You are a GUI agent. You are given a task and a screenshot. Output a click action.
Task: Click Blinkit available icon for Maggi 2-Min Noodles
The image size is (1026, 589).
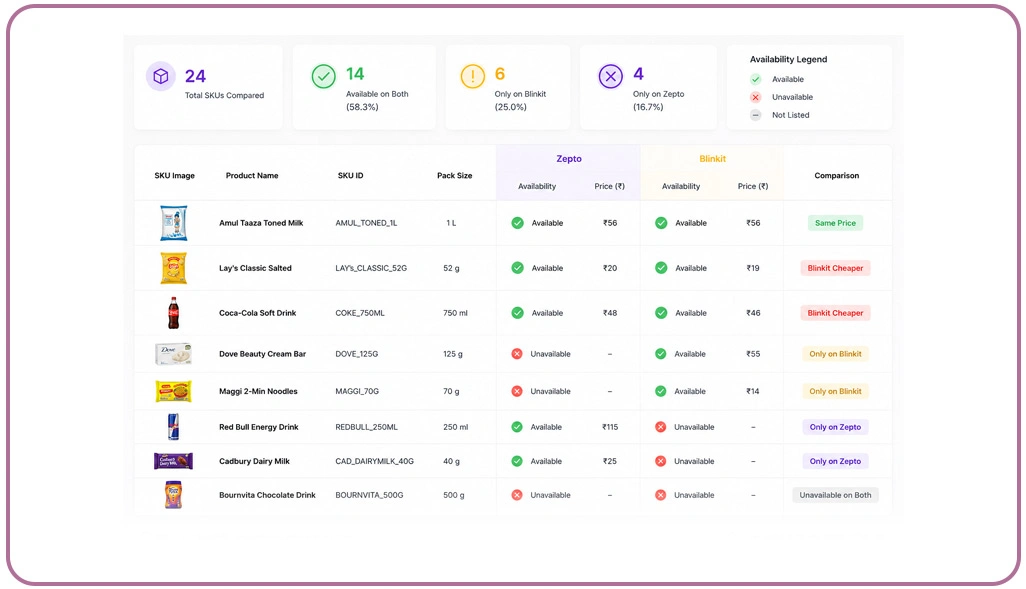click(x=661, y=391)
